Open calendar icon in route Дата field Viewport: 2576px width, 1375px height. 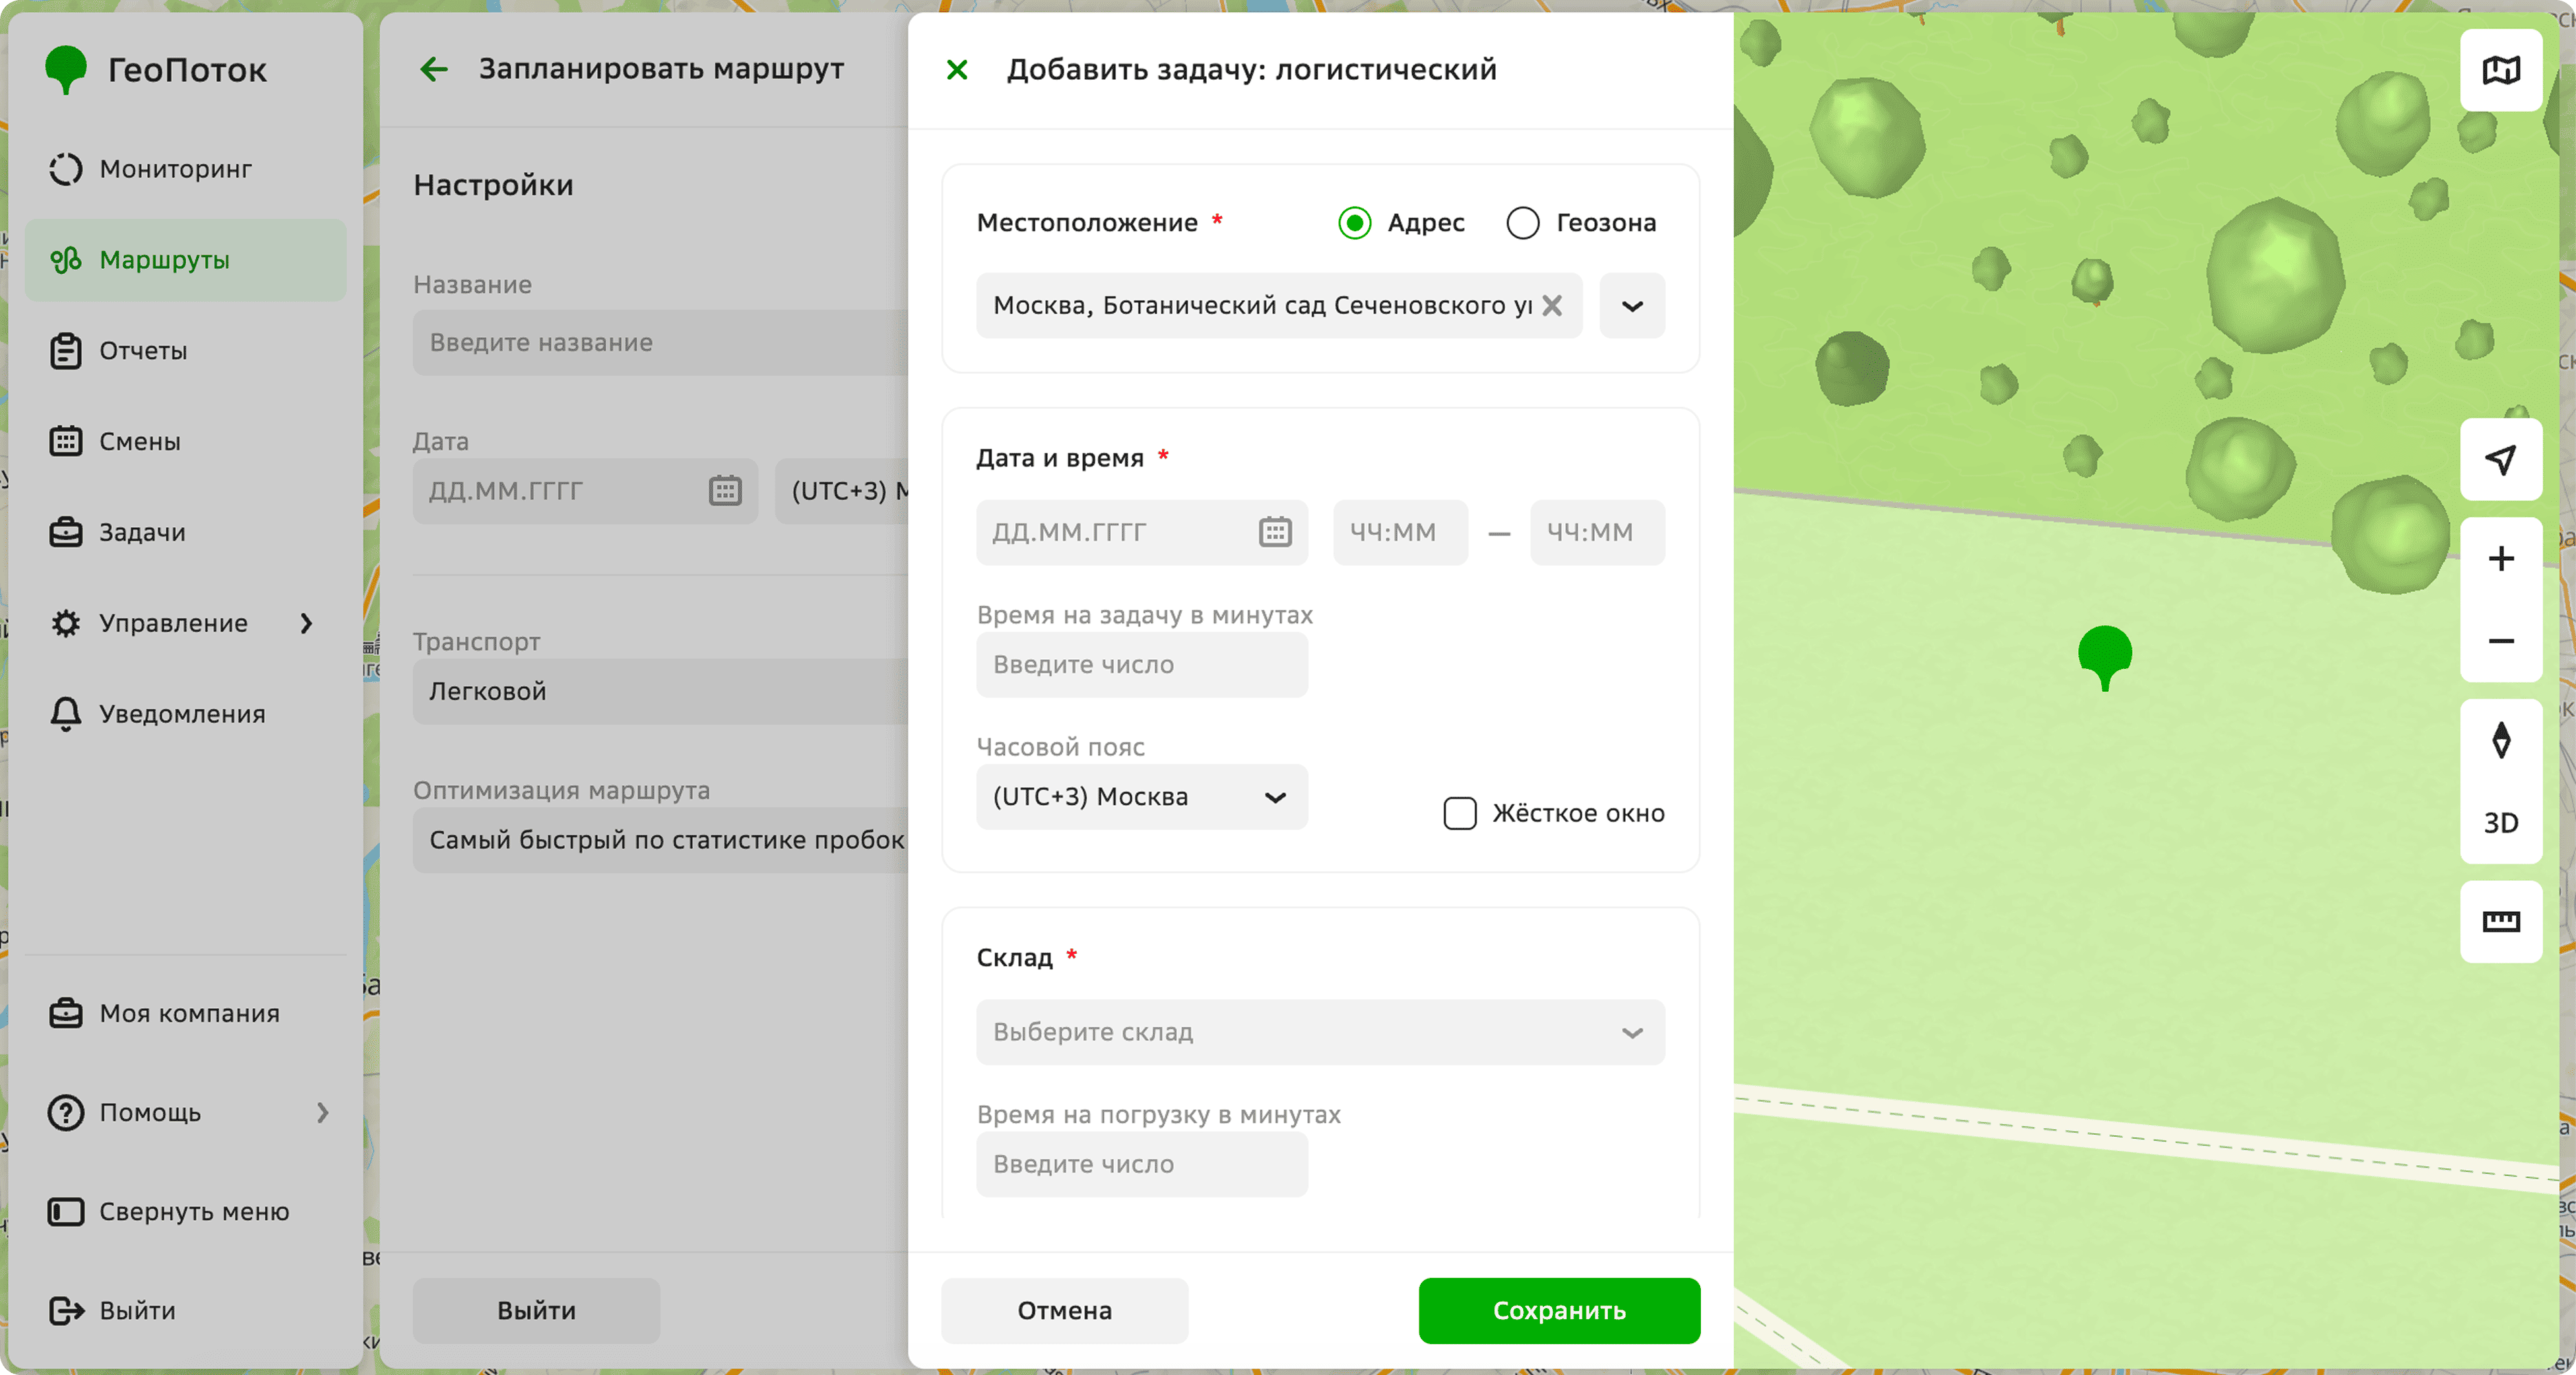[x=725, y=491]
